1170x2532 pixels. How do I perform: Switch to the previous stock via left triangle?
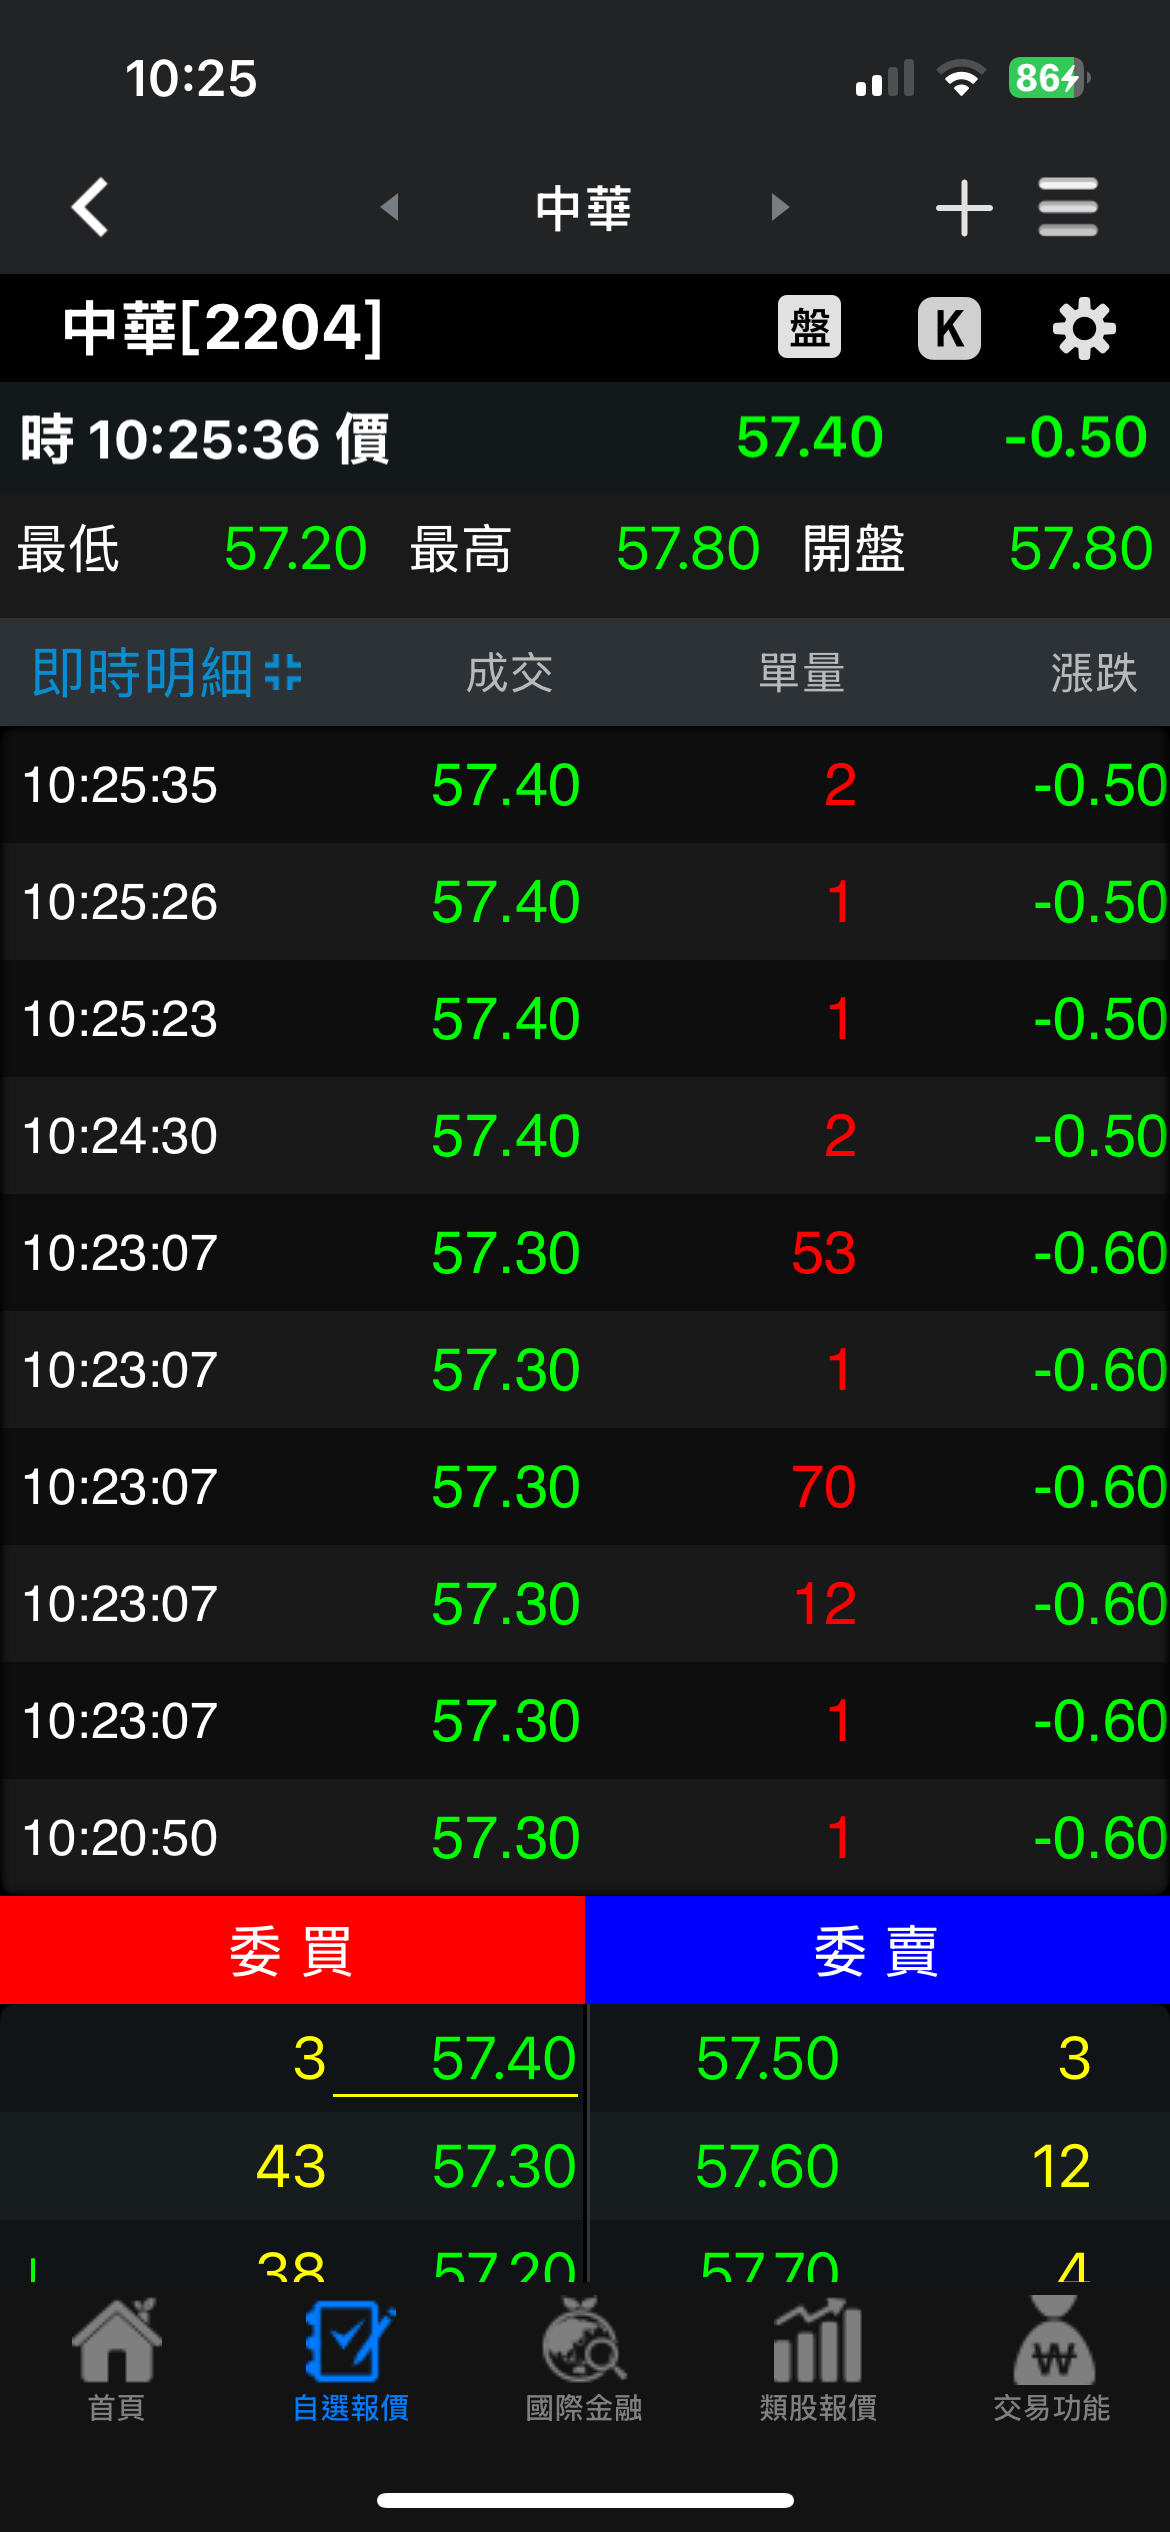[x=389, y=207]
